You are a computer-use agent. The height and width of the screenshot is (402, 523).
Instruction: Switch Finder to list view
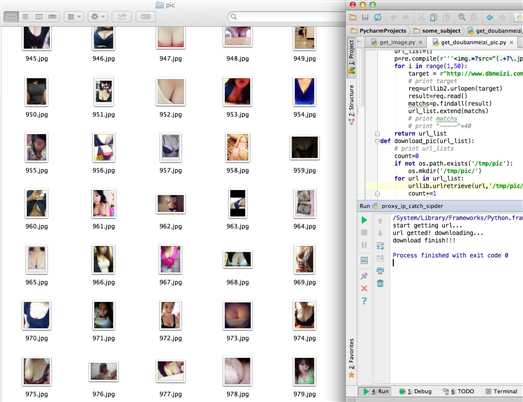[x=25, y=16]
